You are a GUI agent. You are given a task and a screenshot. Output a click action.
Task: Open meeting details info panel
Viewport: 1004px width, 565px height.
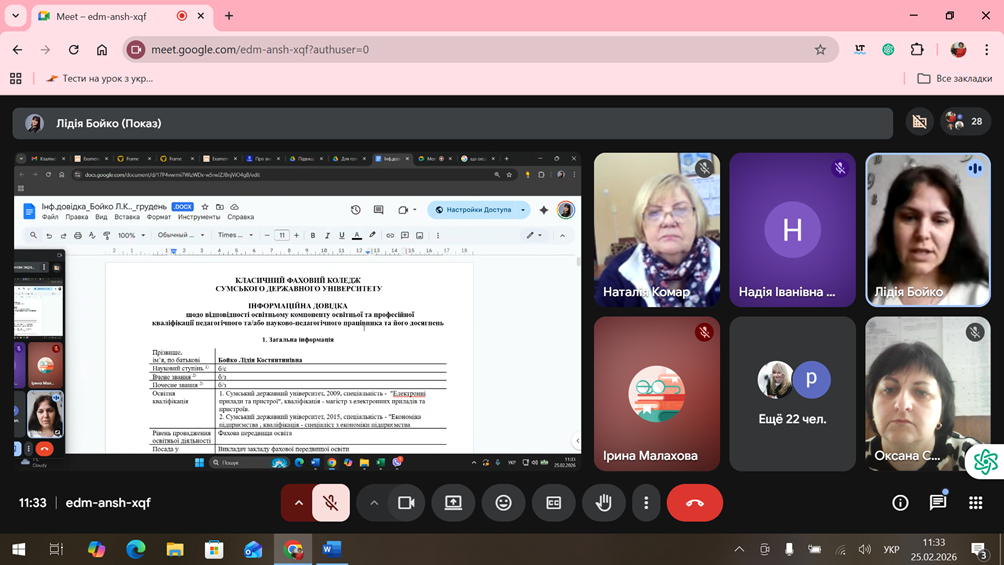900,503
